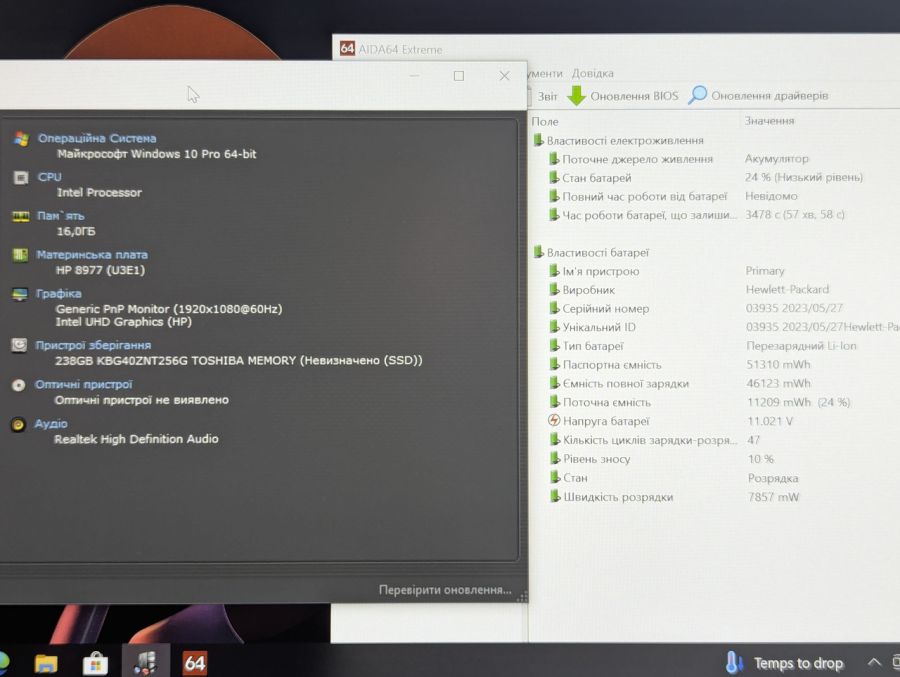Image resolution: width=900 pixels, height=677 pixels.
Task: Open the Пристрої зберігання section link
Action: (x=93, y=345)
